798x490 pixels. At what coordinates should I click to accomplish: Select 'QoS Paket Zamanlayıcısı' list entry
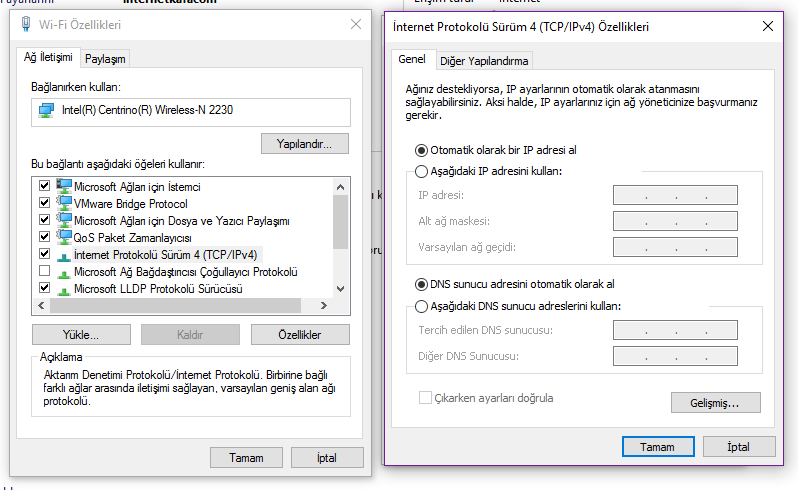click(133, 238)
